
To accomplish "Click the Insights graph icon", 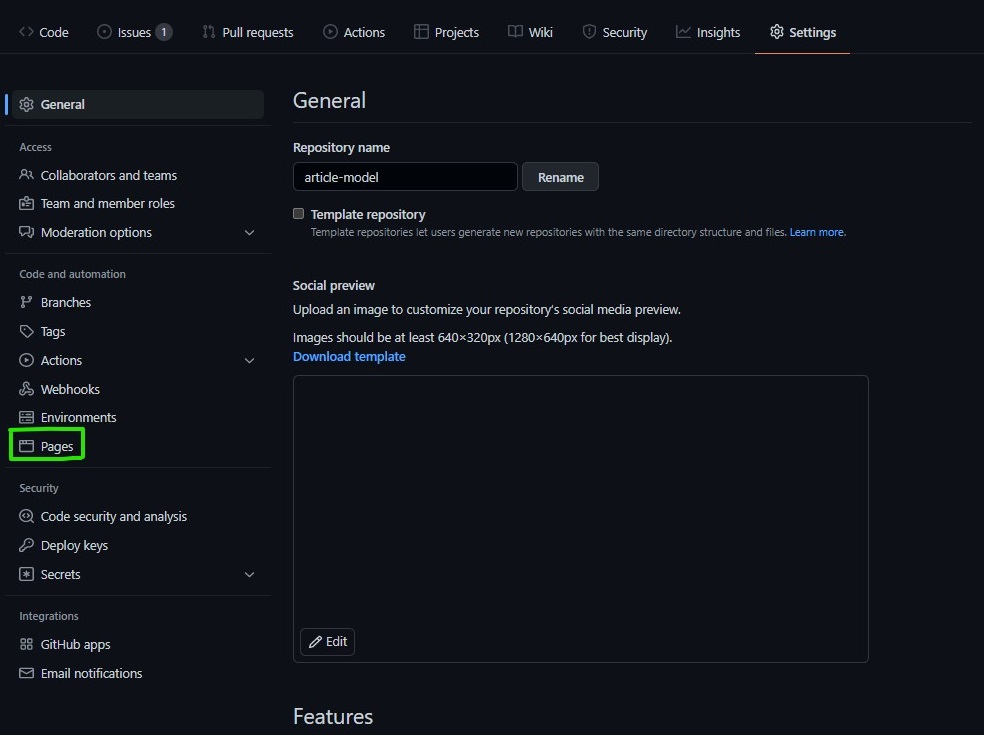I will click(x=683, y=32).
